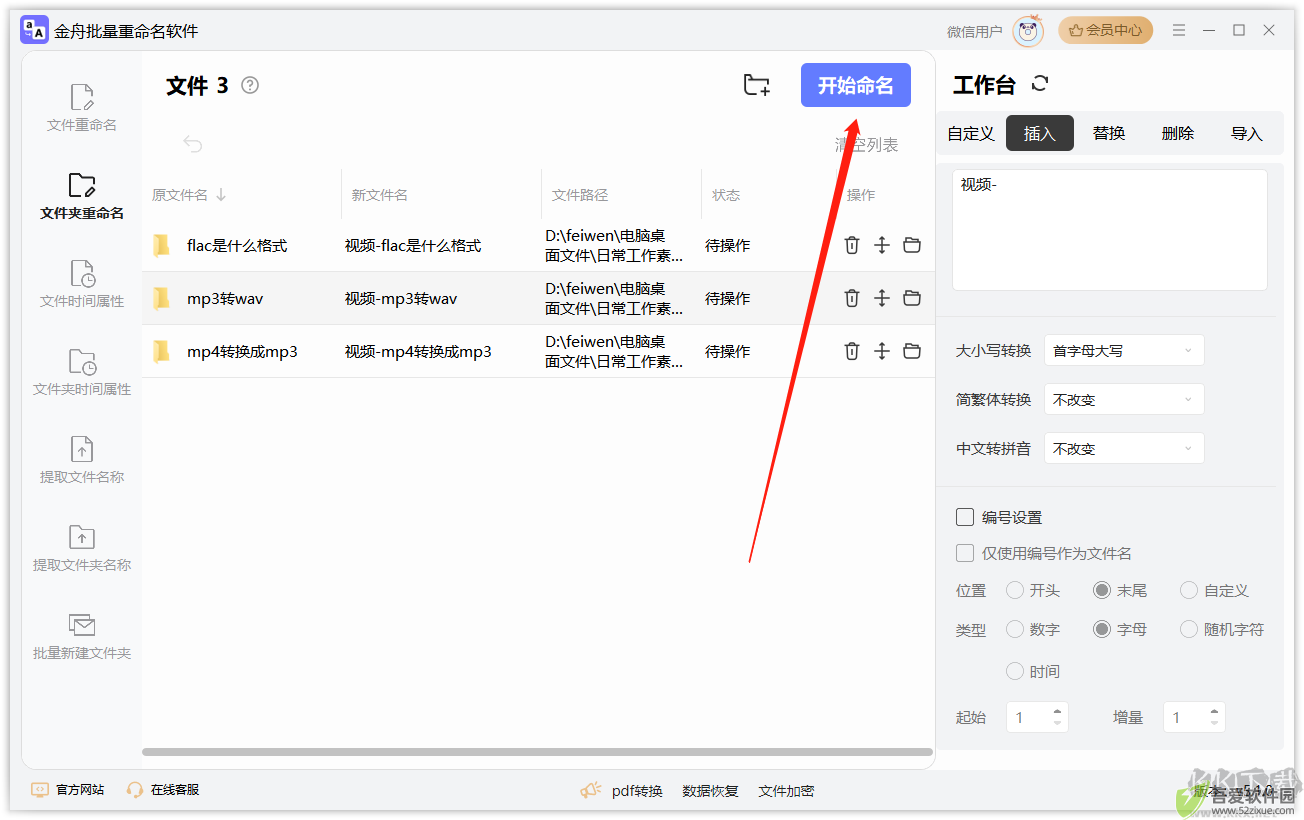Image resolution: width=1304 pixels, height=820 pixels.
Task: Refresh the 工作台 panel with the reset icon
Action: tap(1040, 84)
